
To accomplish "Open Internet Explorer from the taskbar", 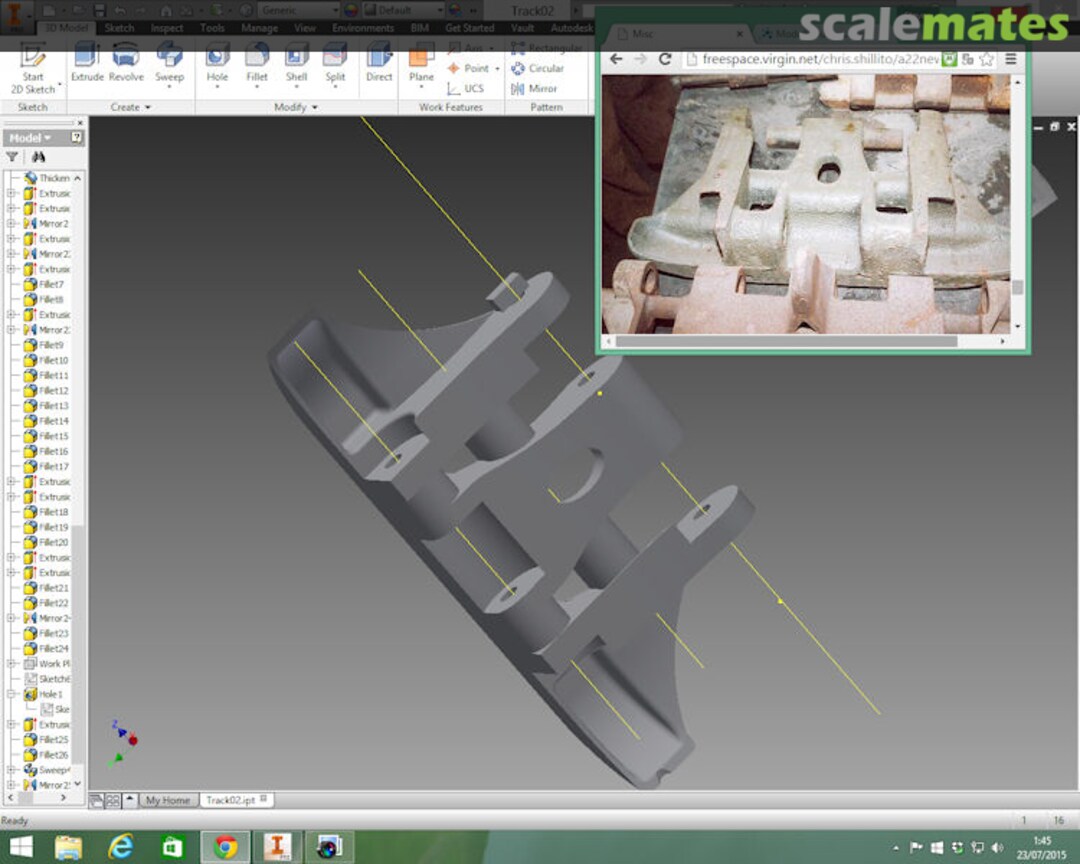I will click(x=121, y=847).
